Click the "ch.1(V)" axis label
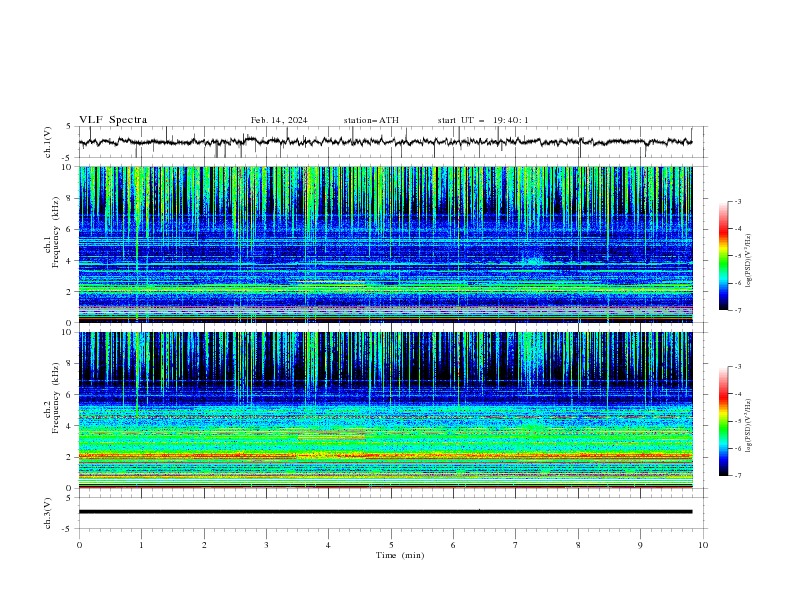Image resolution: width=792 pixels, height=612 pixels. tap(48, 142)
